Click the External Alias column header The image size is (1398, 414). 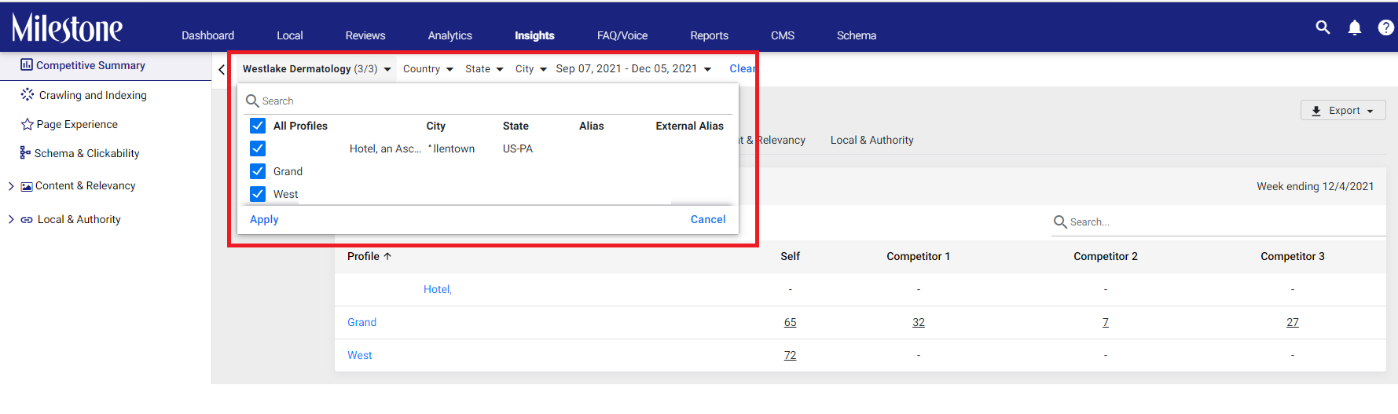[x=690, y=126]
